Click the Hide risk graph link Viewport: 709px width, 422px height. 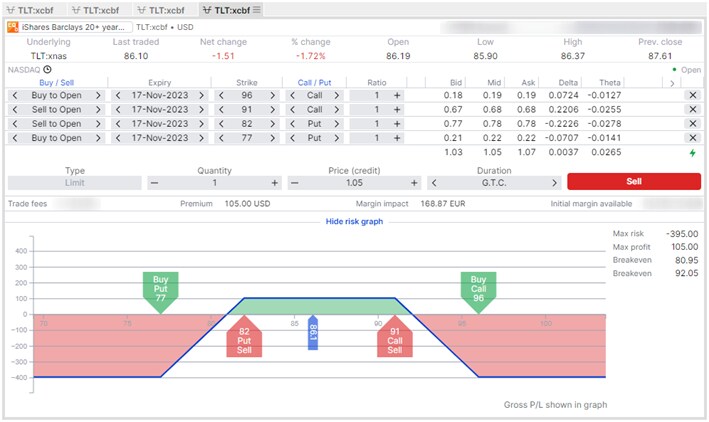coord(355,220)
